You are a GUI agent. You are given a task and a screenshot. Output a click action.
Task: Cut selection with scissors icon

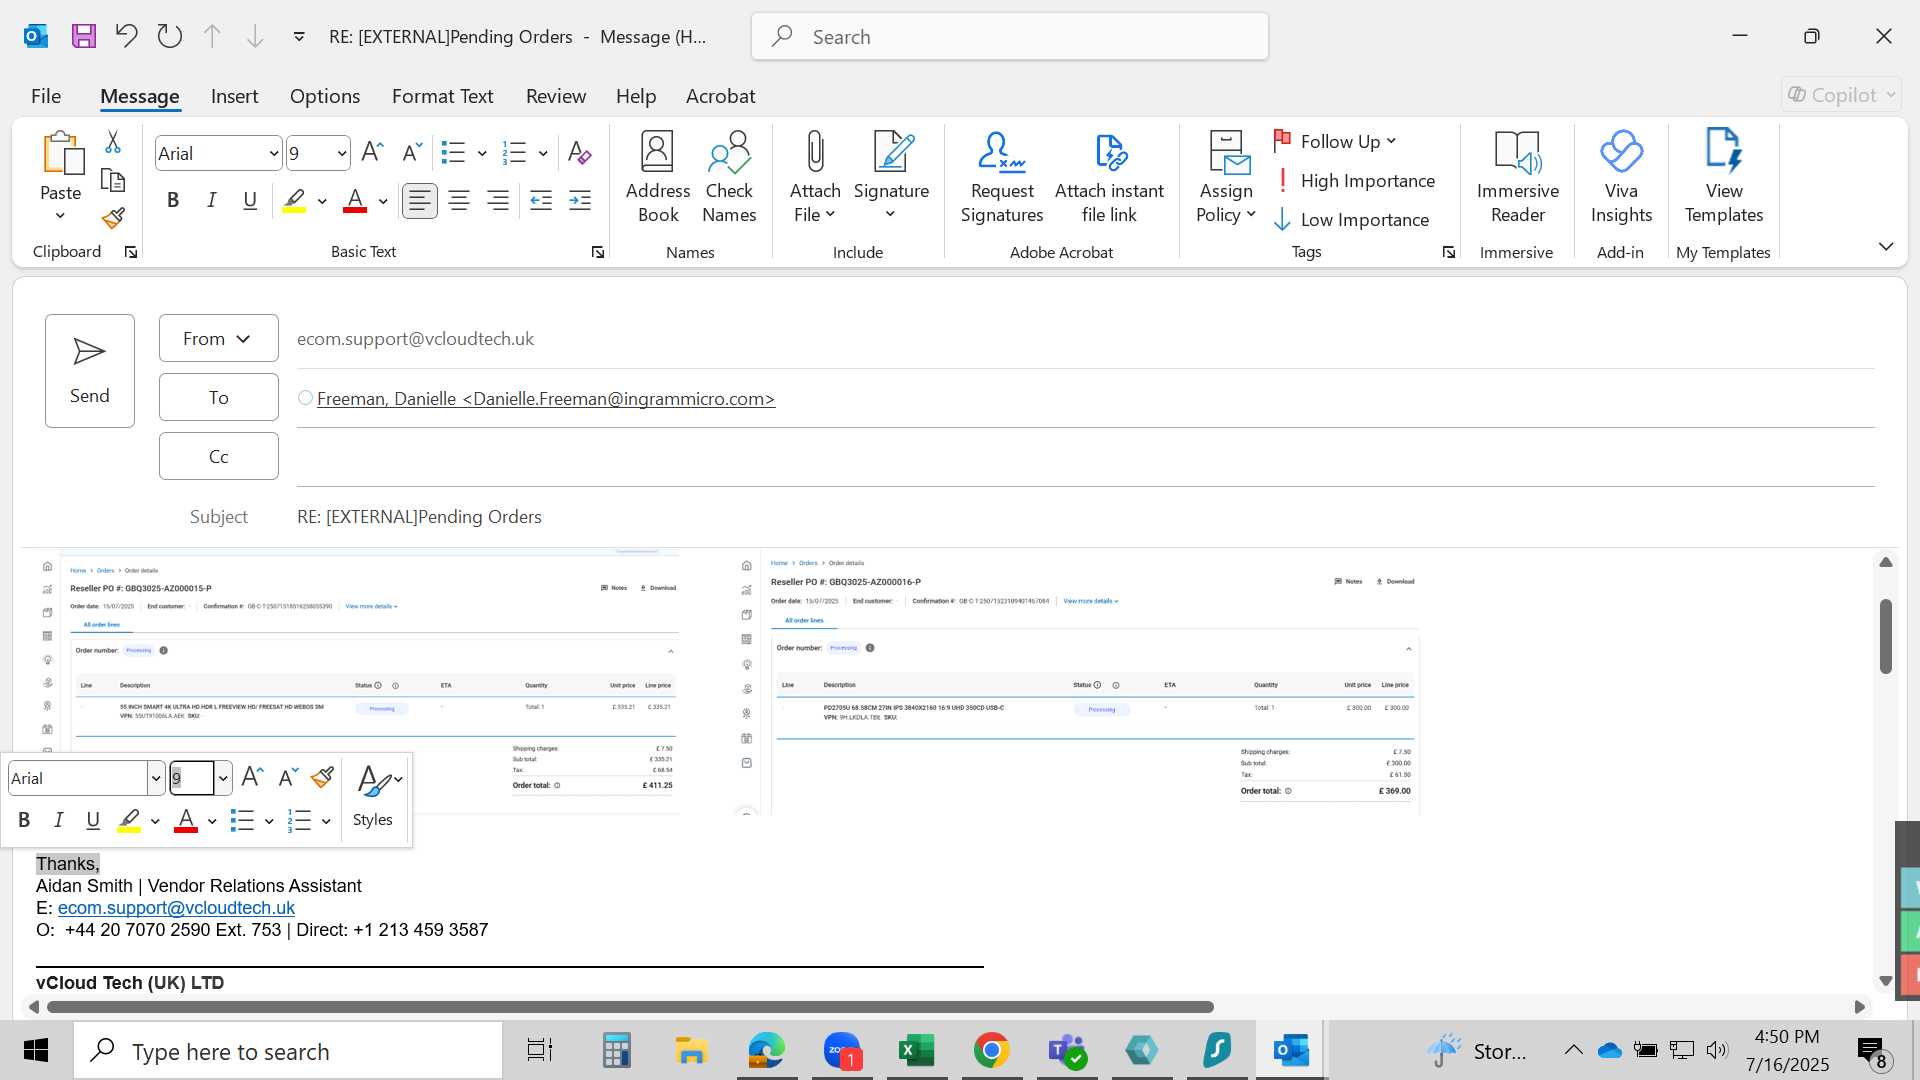(x=113, y=142)
